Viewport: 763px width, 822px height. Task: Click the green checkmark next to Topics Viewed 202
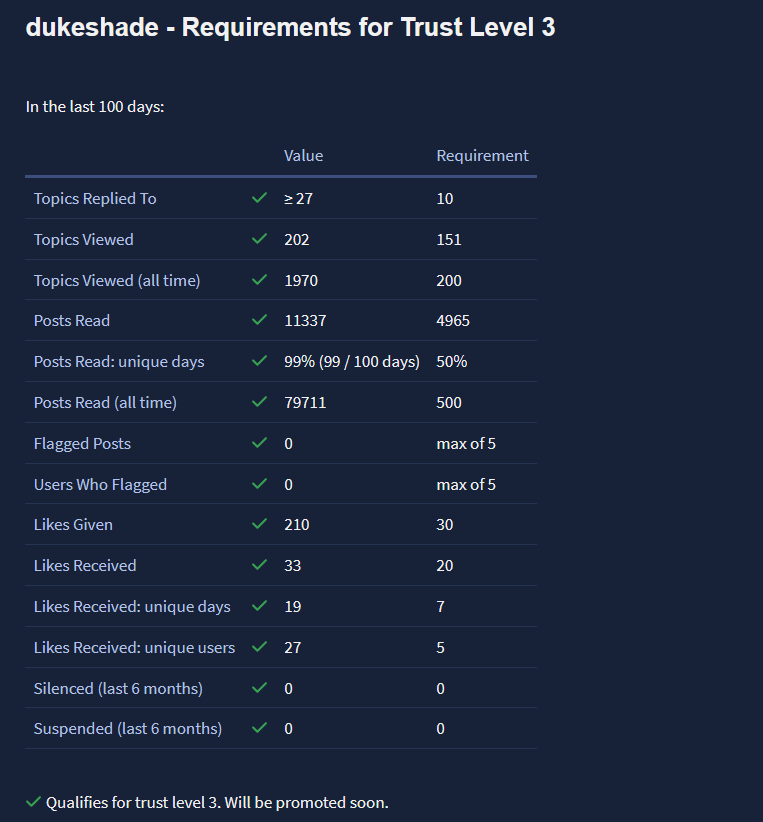(260, 239)
